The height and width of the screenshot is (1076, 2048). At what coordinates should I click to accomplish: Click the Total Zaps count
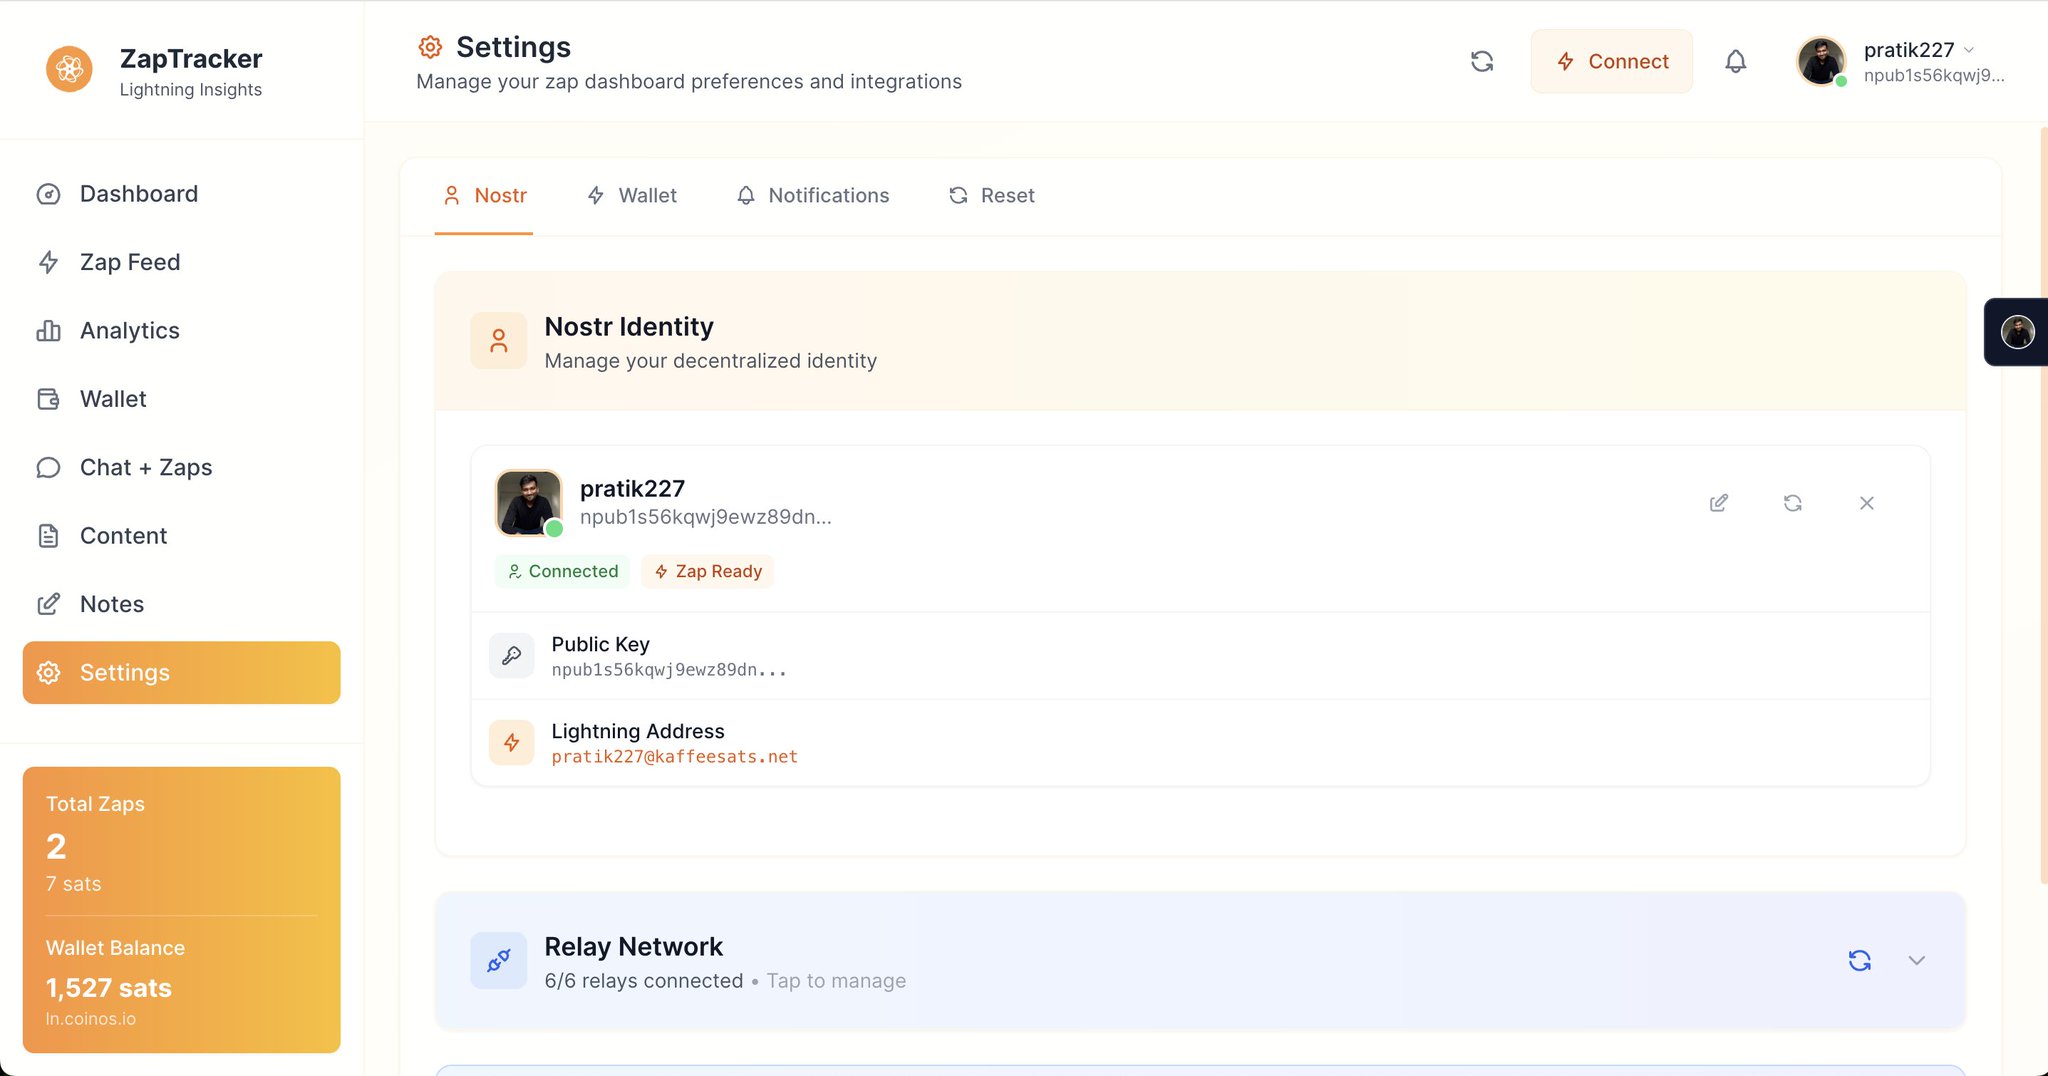pos(56,847)
